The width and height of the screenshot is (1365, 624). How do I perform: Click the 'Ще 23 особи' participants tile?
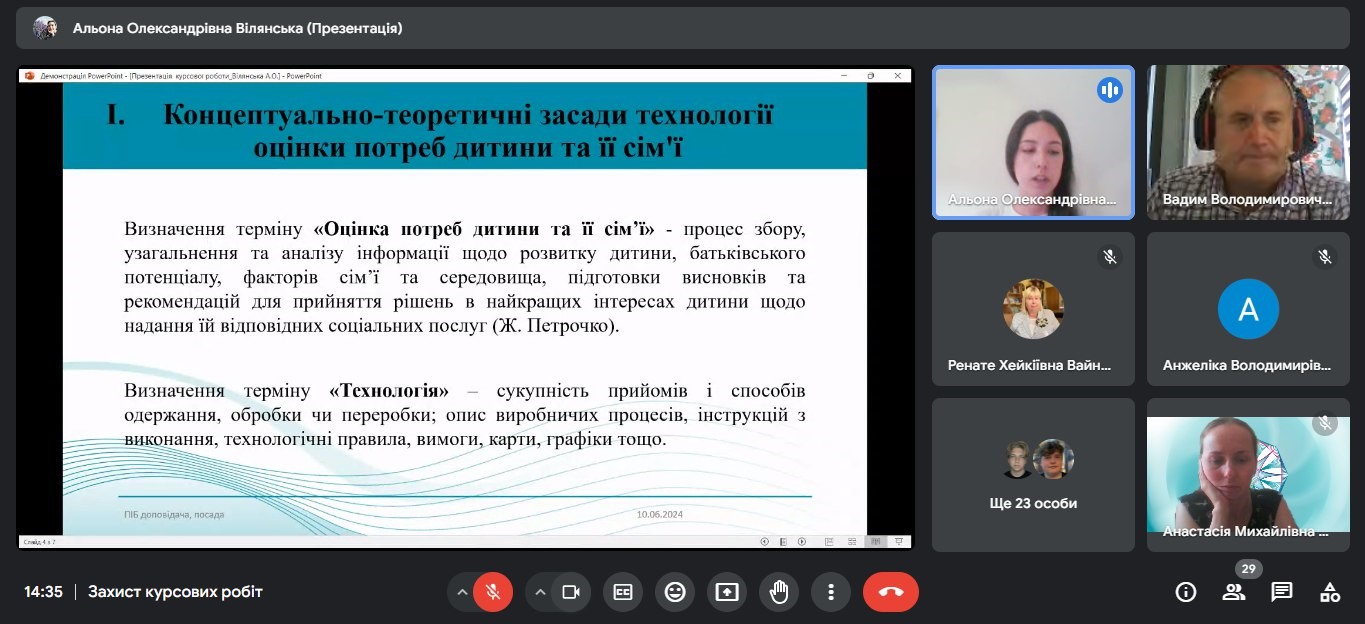coord(1033,475)
